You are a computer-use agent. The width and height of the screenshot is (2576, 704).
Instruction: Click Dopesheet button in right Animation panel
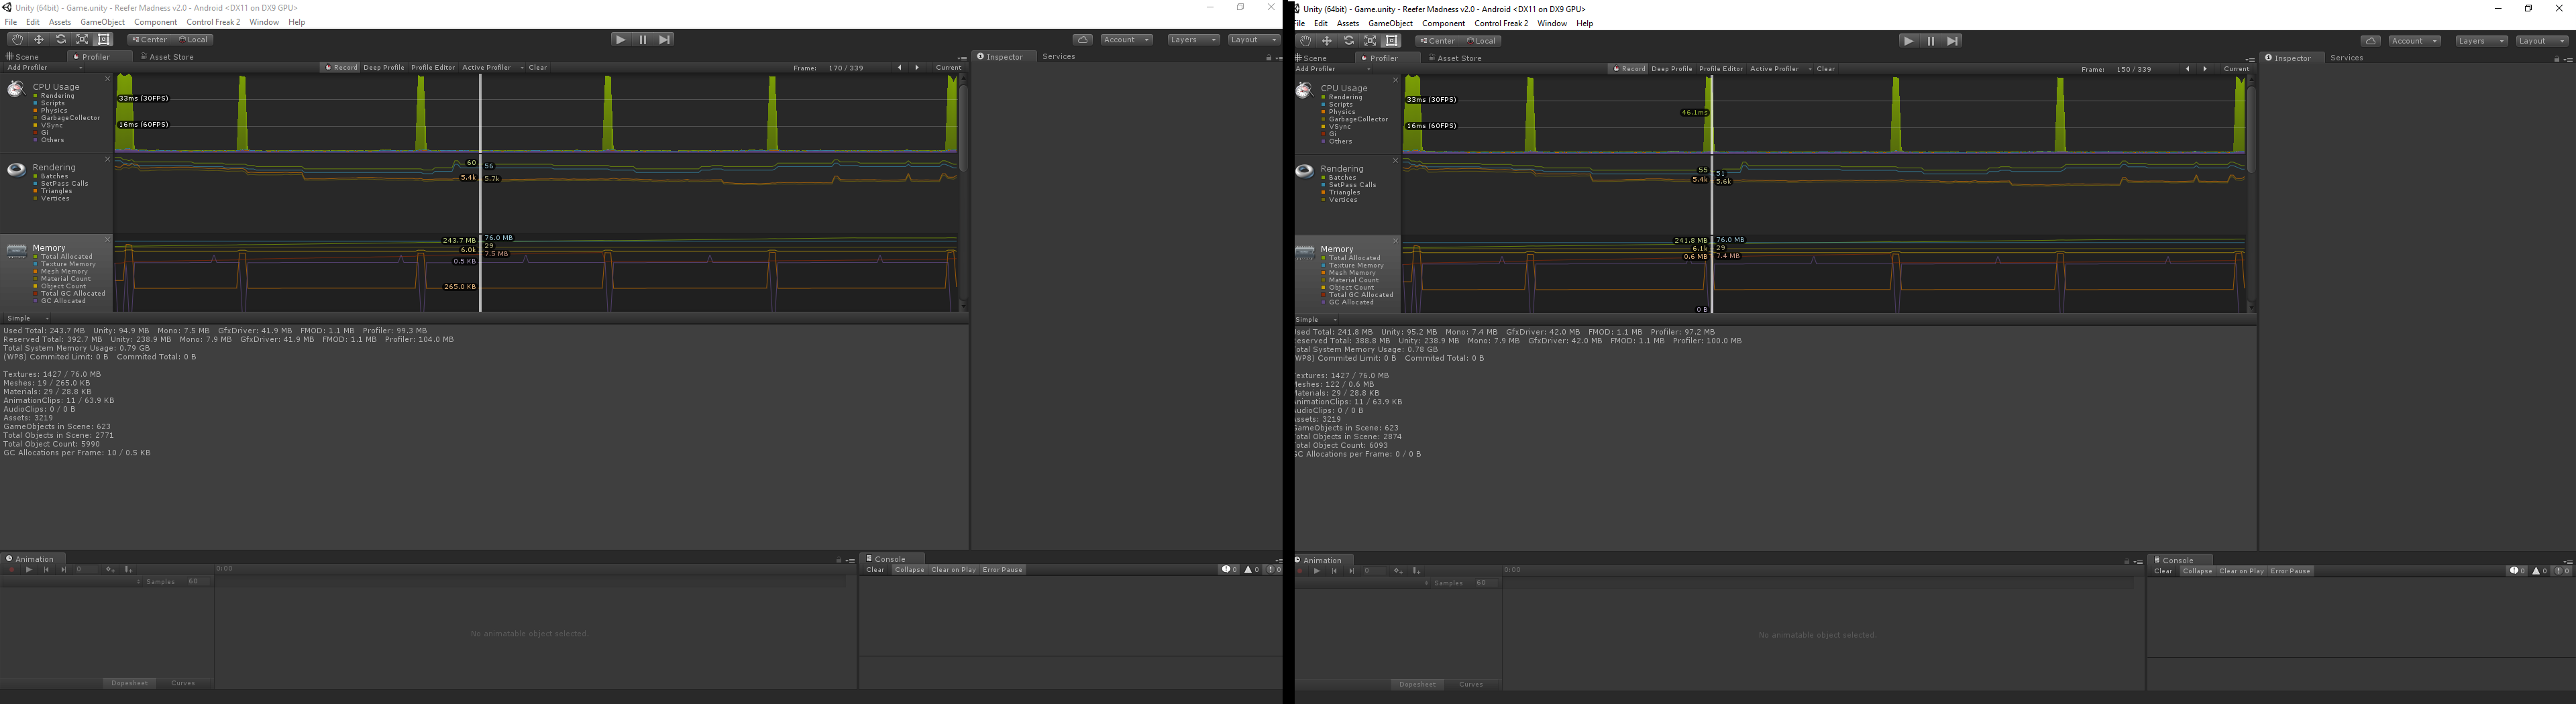[x=1418, y=685]
